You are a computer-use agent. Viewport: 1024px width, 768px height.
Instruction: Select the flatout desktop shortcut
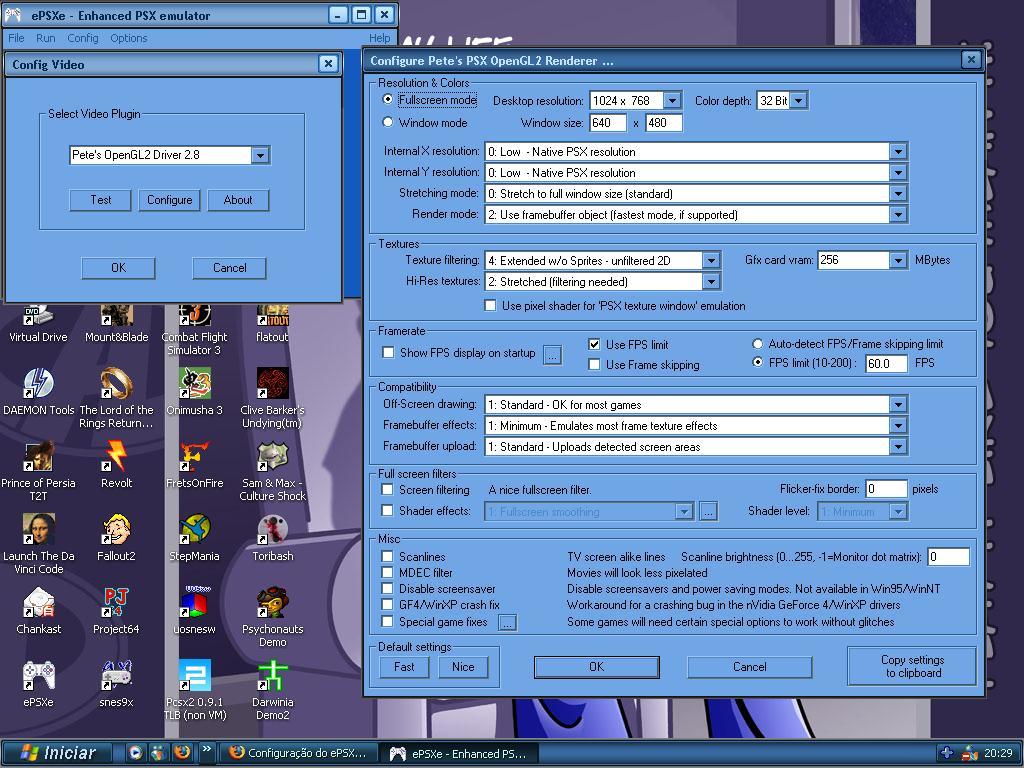point(272,324)
